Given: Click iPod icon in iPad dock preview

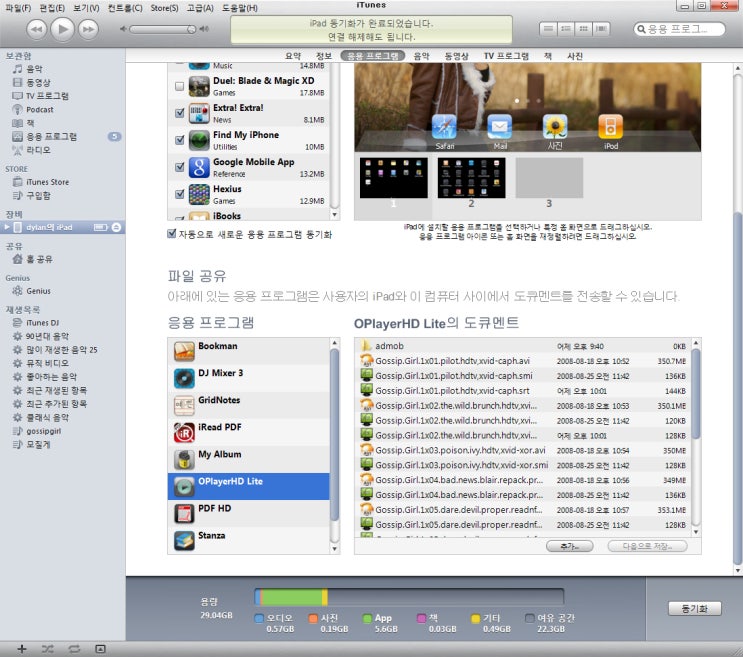Looking at the screenshot, I should click(610, 127).
